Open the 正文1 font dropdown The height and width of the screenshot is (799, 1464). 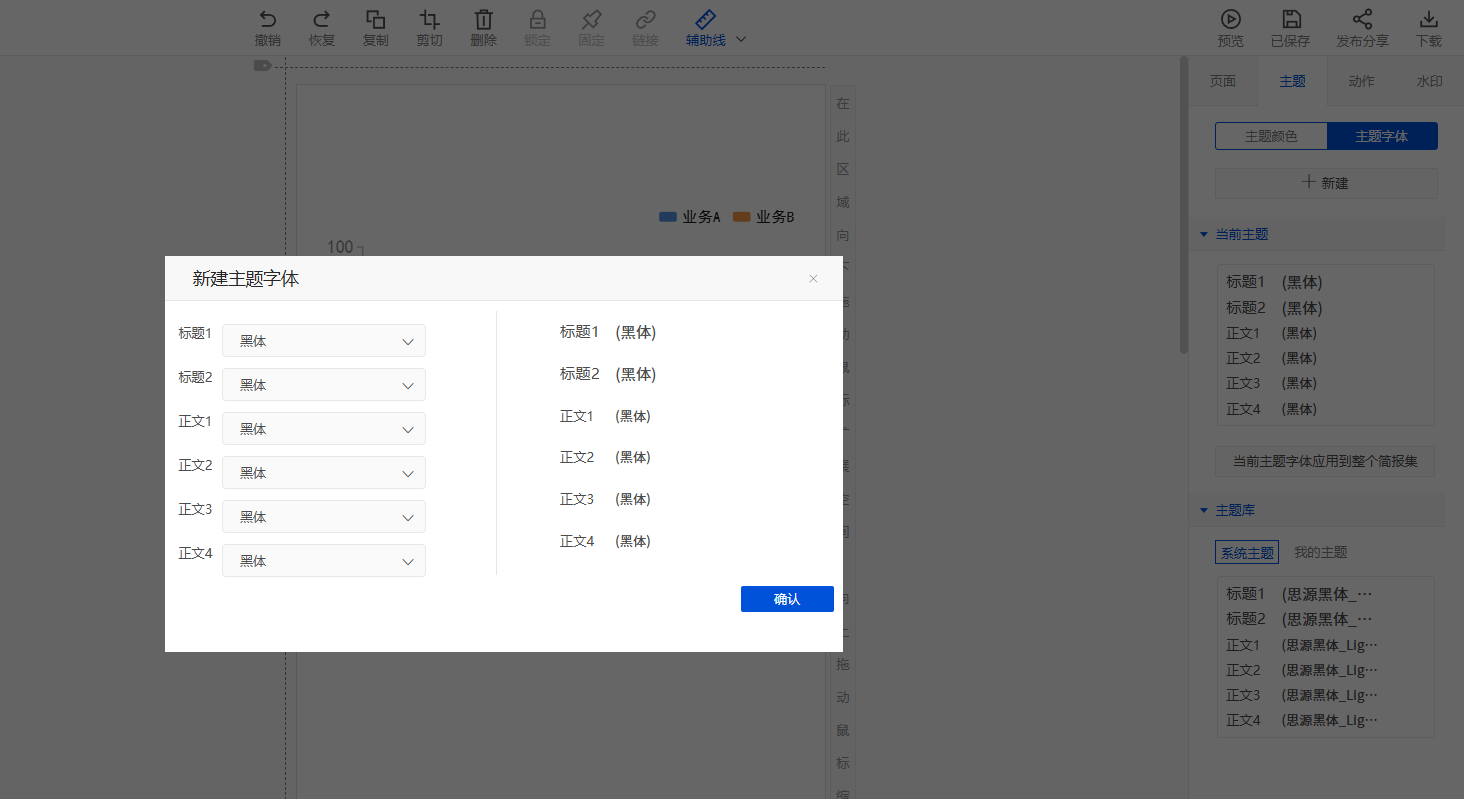click(324, 429)
